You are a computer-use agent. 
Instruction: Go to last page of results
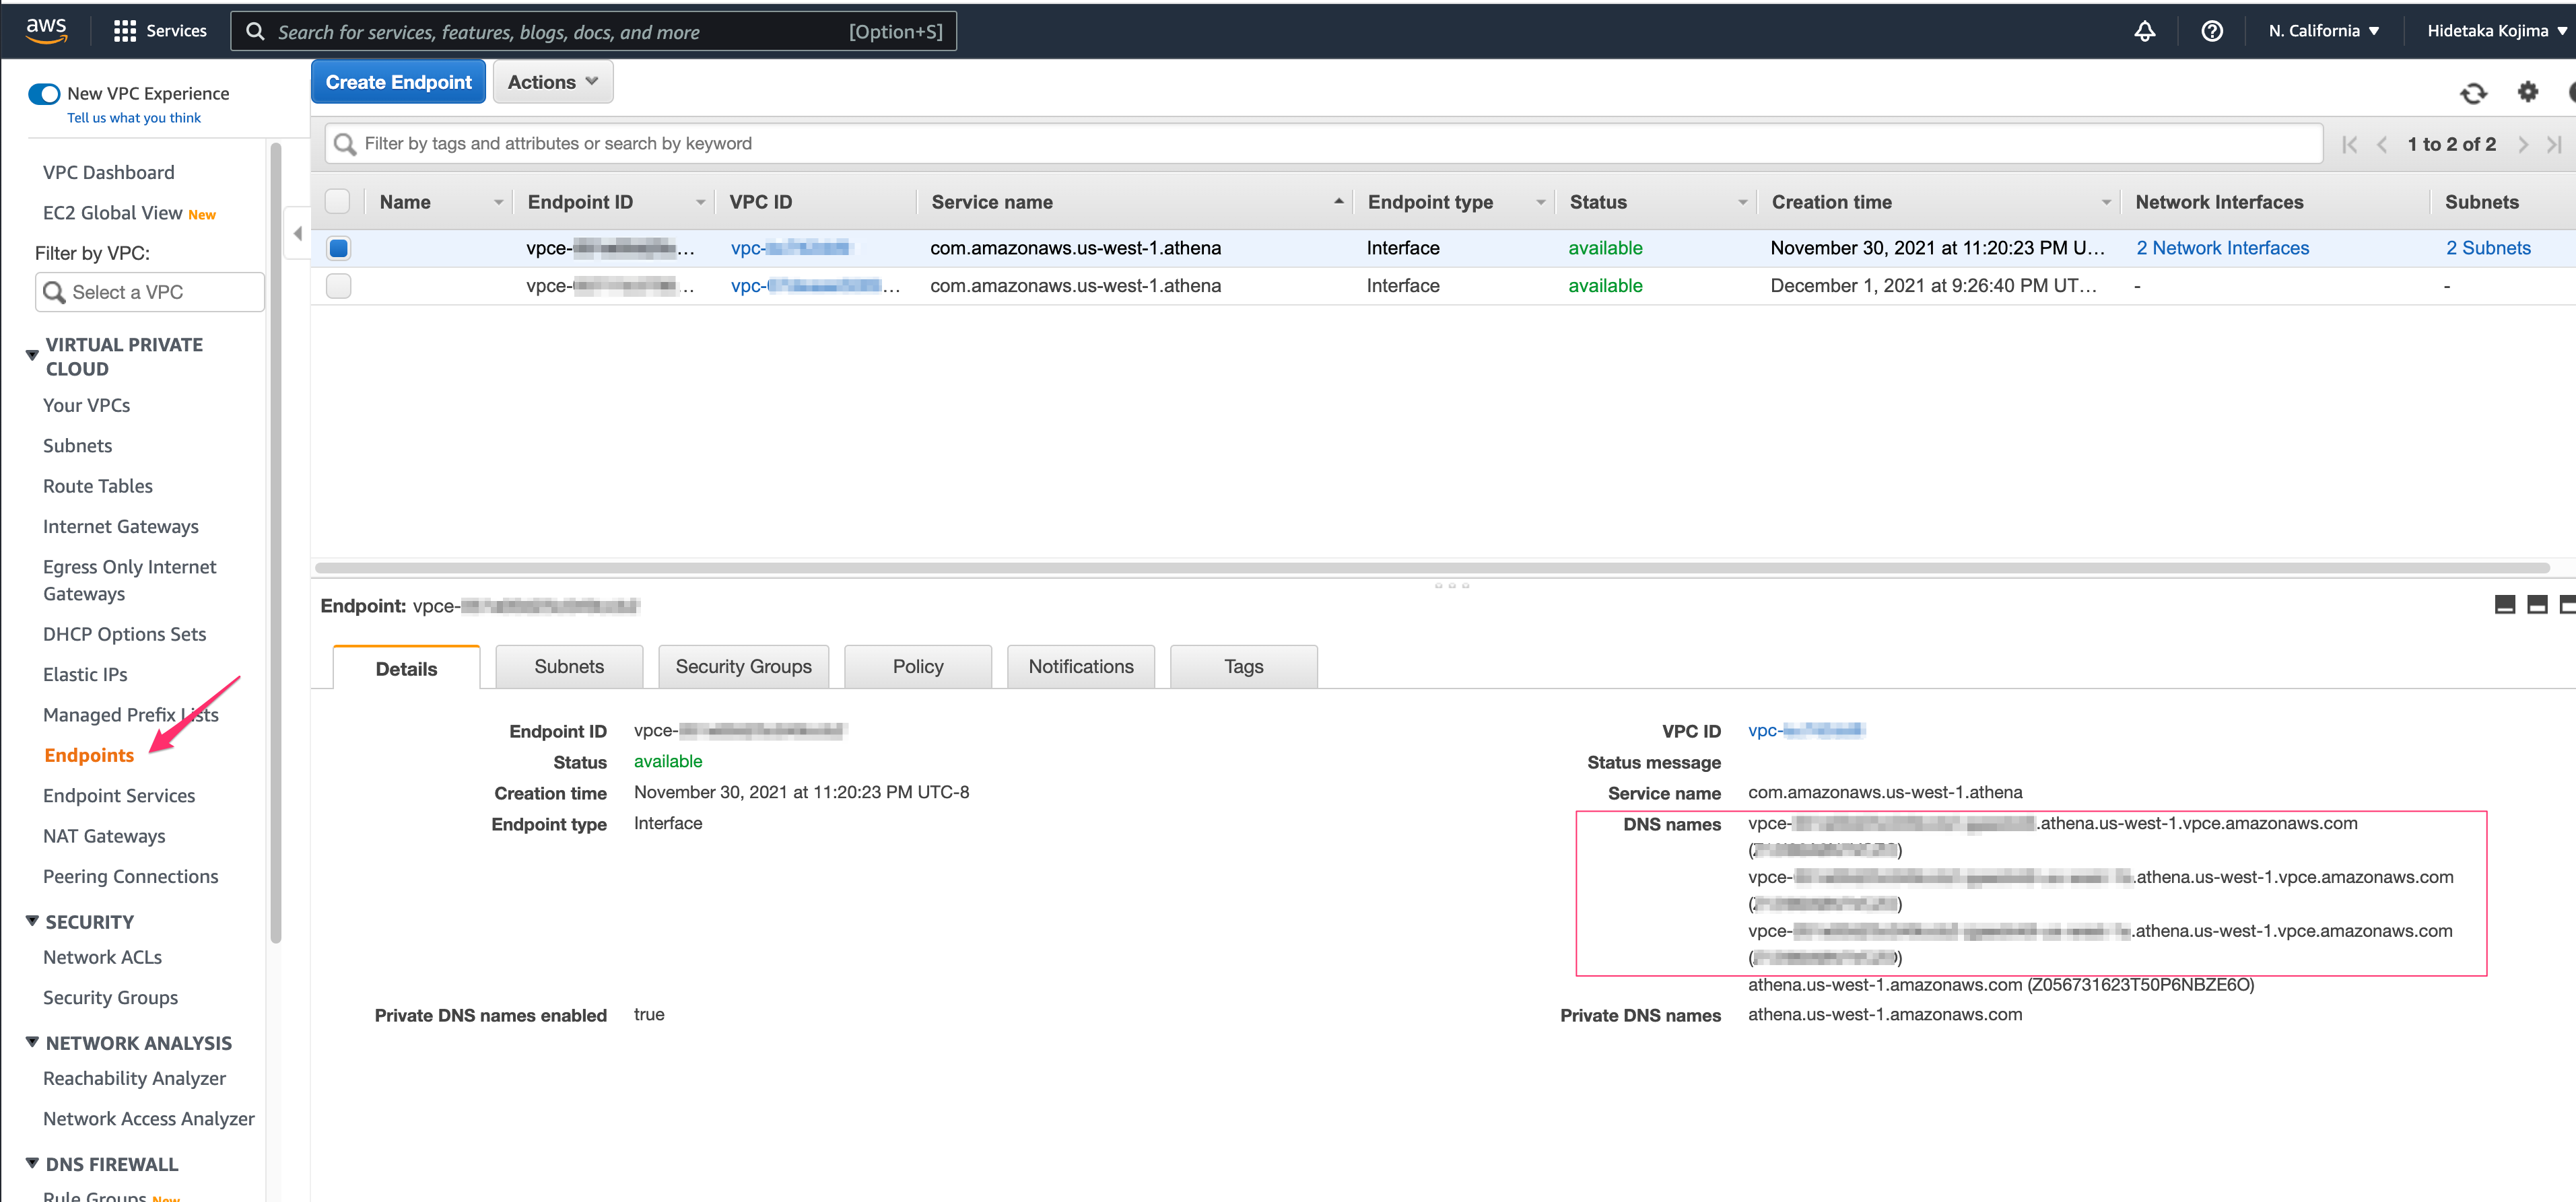click(x=2554, y=144)
